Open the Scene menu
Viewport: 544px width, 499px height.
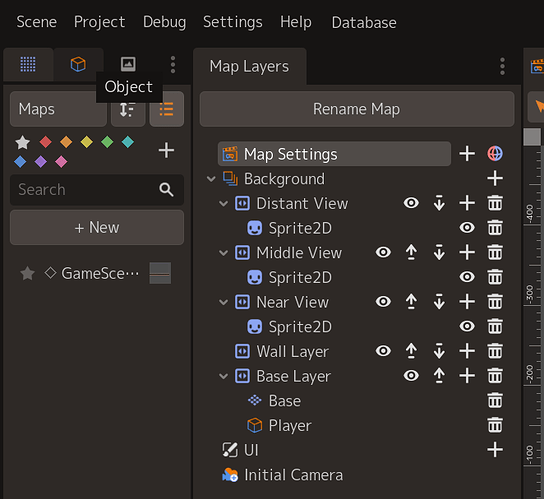tap(36, 22)
